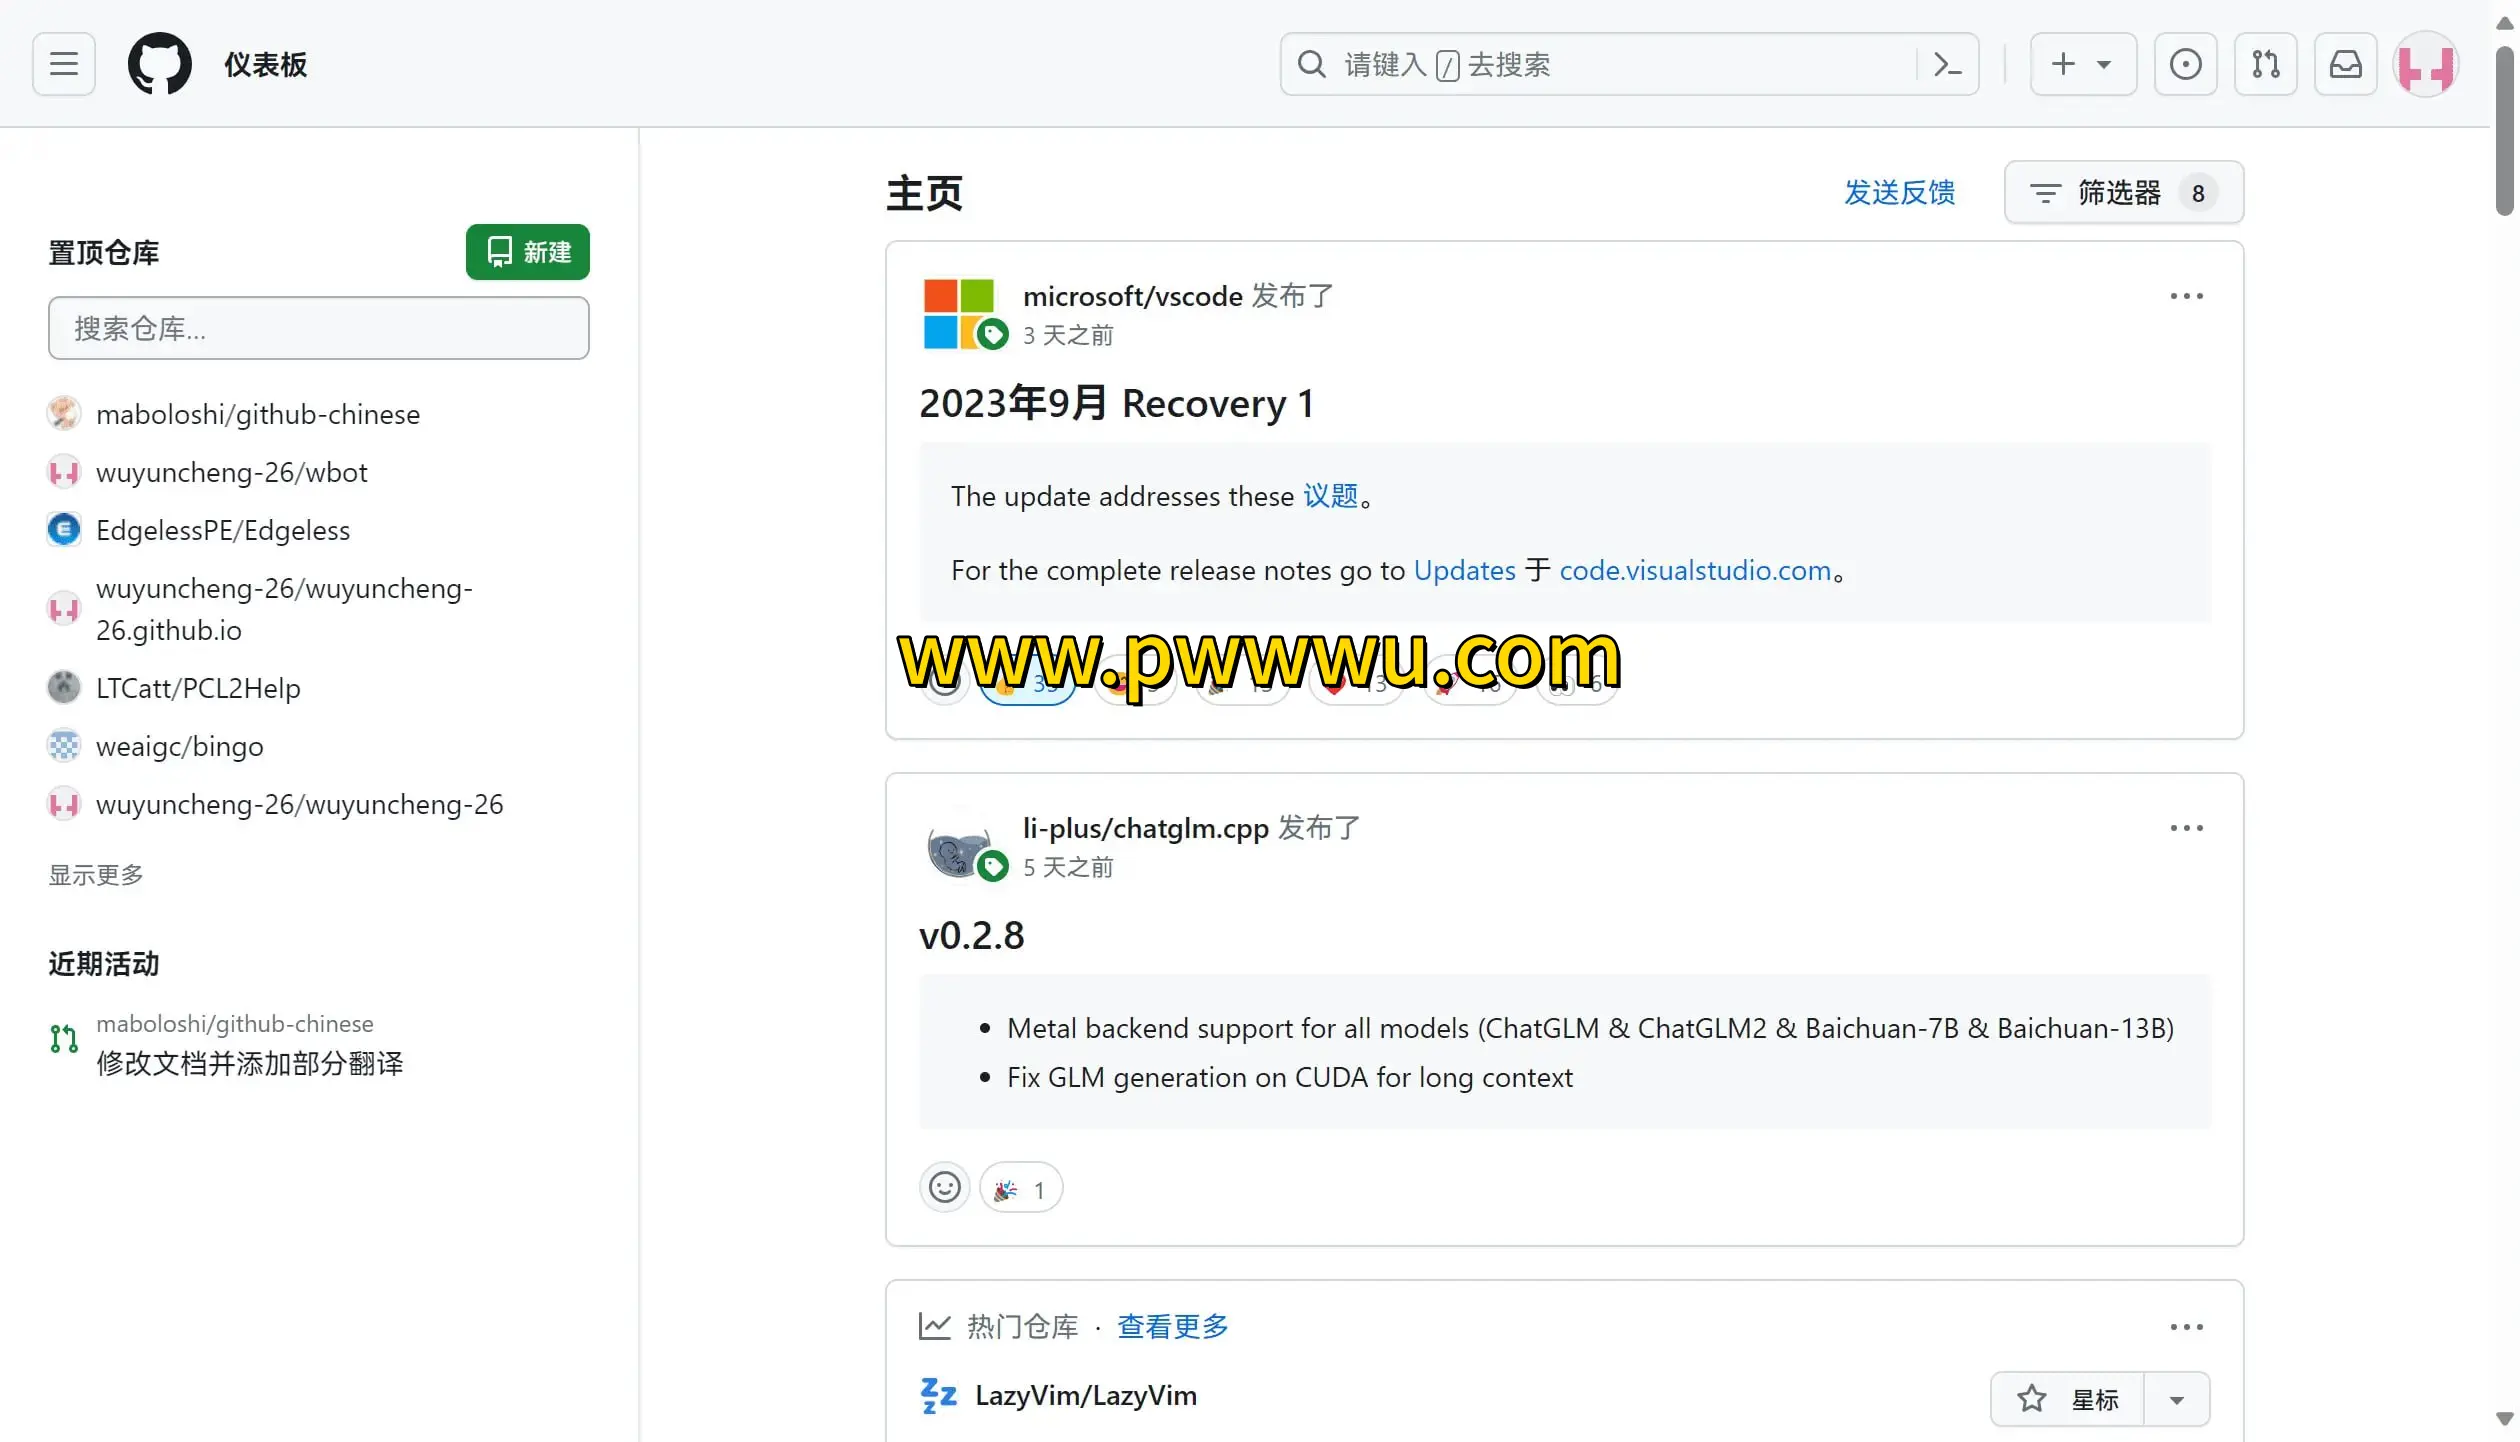Click the issues icon in the top bar
The height and width of the screenshot is (1442, 2520).
click(2186, 63)
